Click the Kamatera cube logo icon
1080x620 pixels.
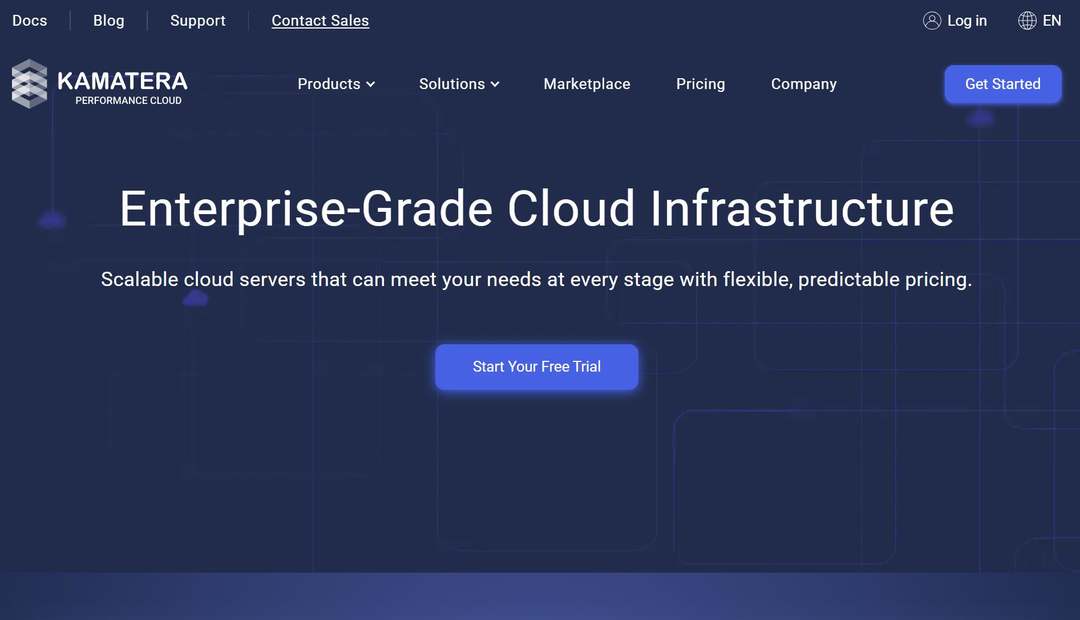pyautogui.click(x=29, y=84)
